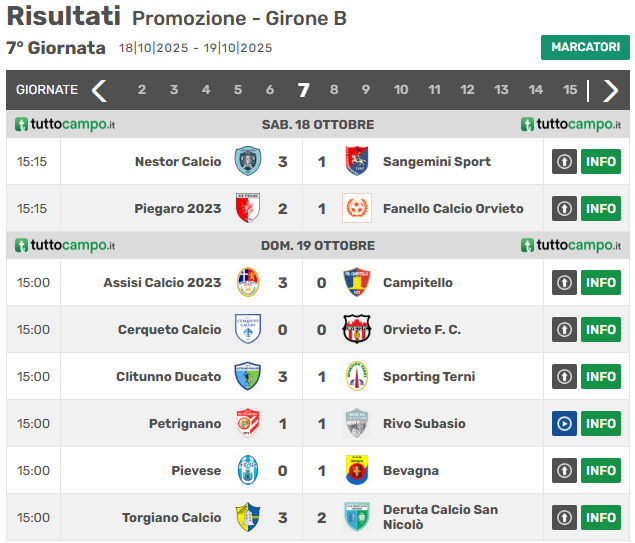Viewport: 635px width, 543px height.
Task: Open the Marcatori button
Action: coord(585,47)
